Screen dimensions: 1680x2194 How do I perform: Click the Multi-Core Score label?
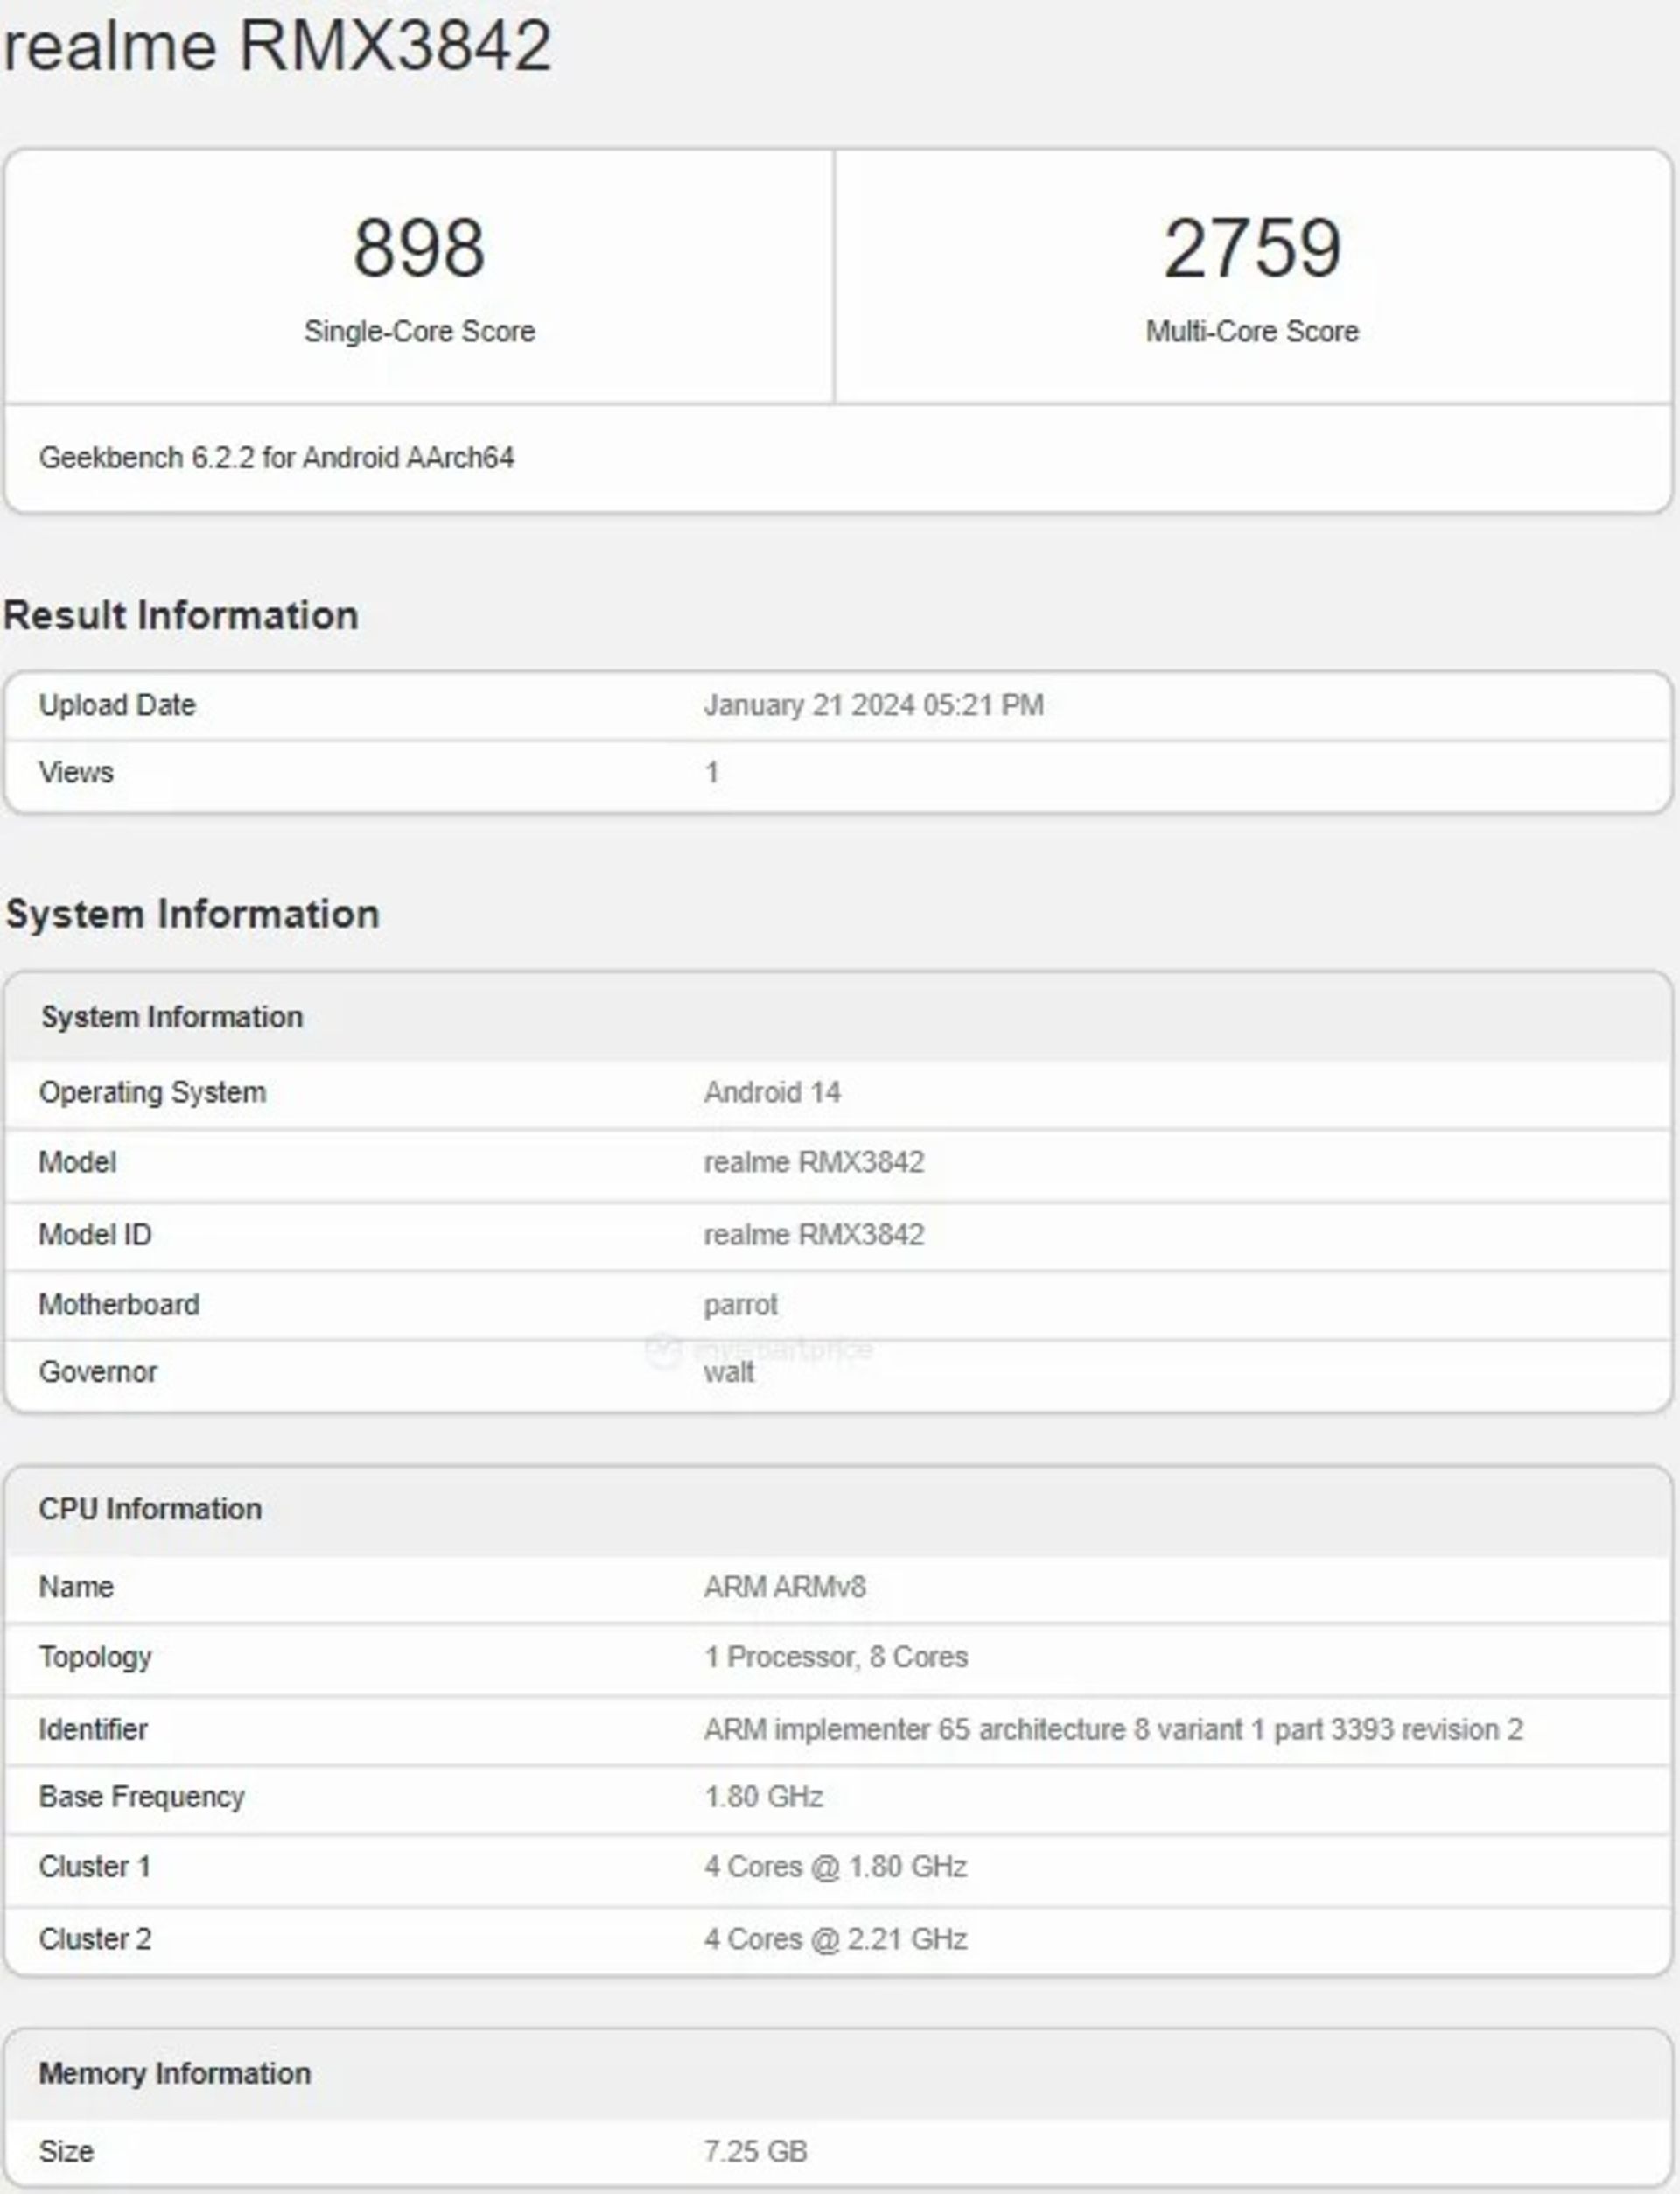(x=1251, y=331)
